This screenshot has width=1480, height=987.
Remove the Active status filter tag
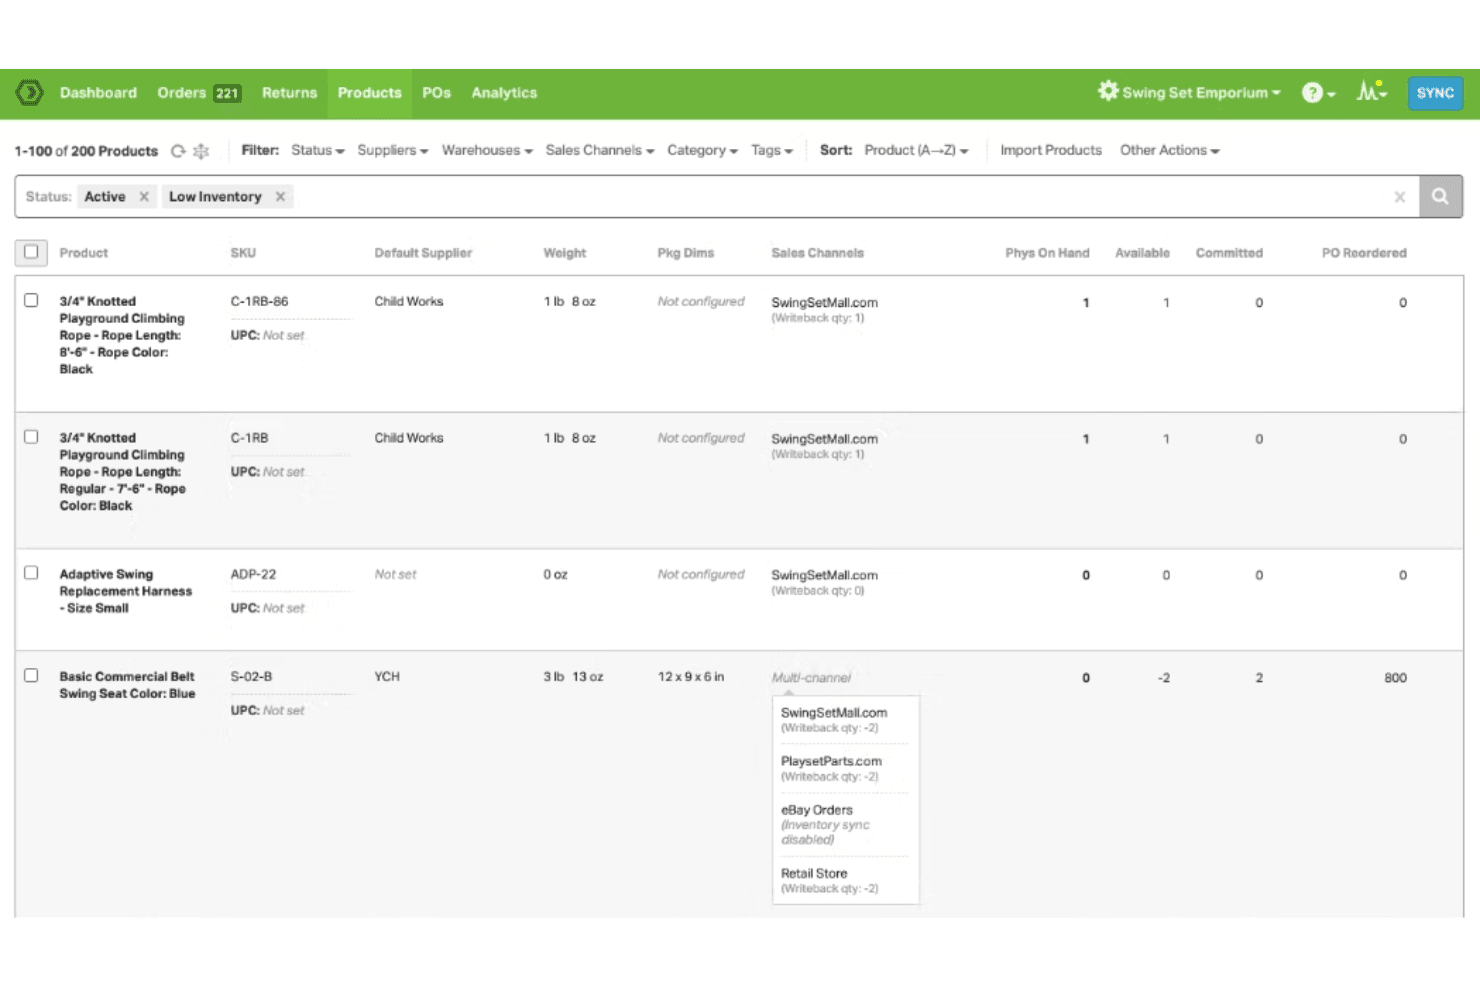point(144,197)
